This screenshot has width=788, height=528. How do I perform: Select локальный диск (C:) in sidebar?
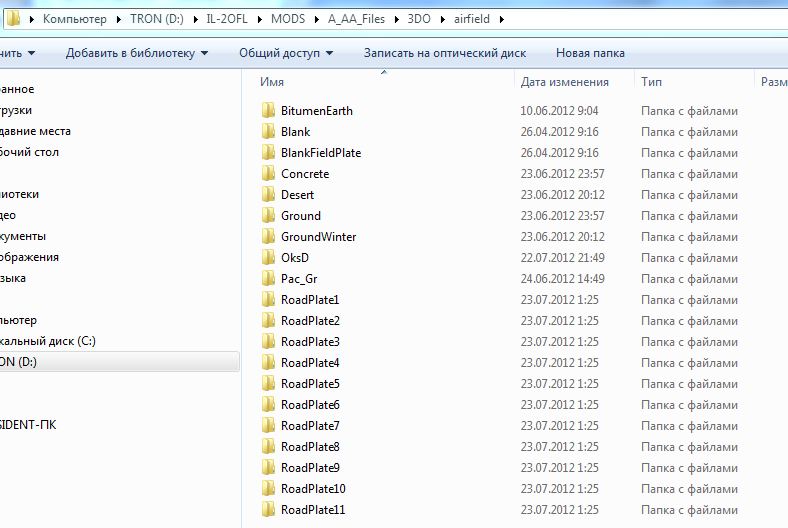[48, 341]
